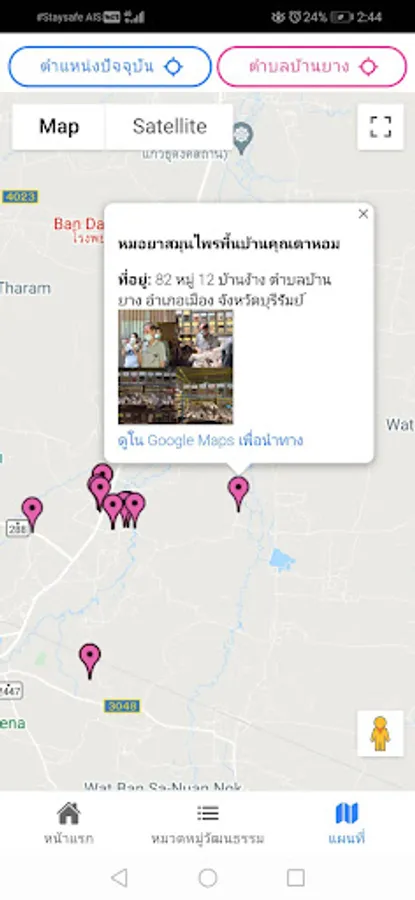The width and height of the screenshot is (415, 900).
Task: Select pink marker near road 3048
Action: click(90, 660)
